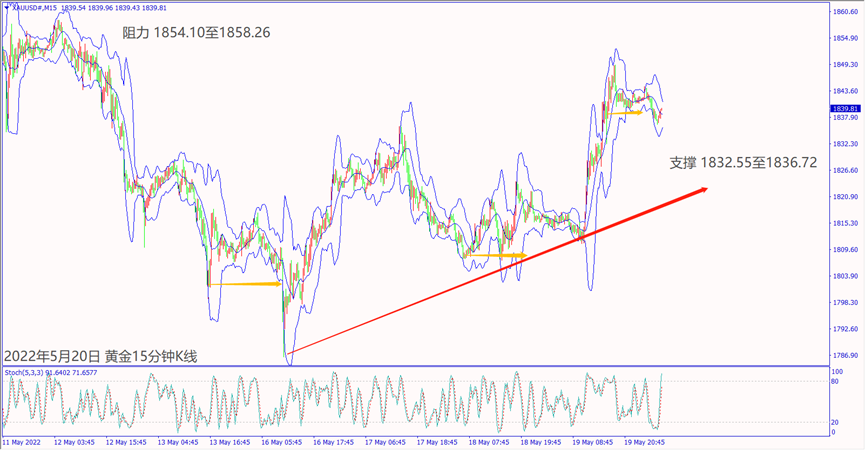
Task: Select the 1826.20 price axis label
Action: point(845,170)
